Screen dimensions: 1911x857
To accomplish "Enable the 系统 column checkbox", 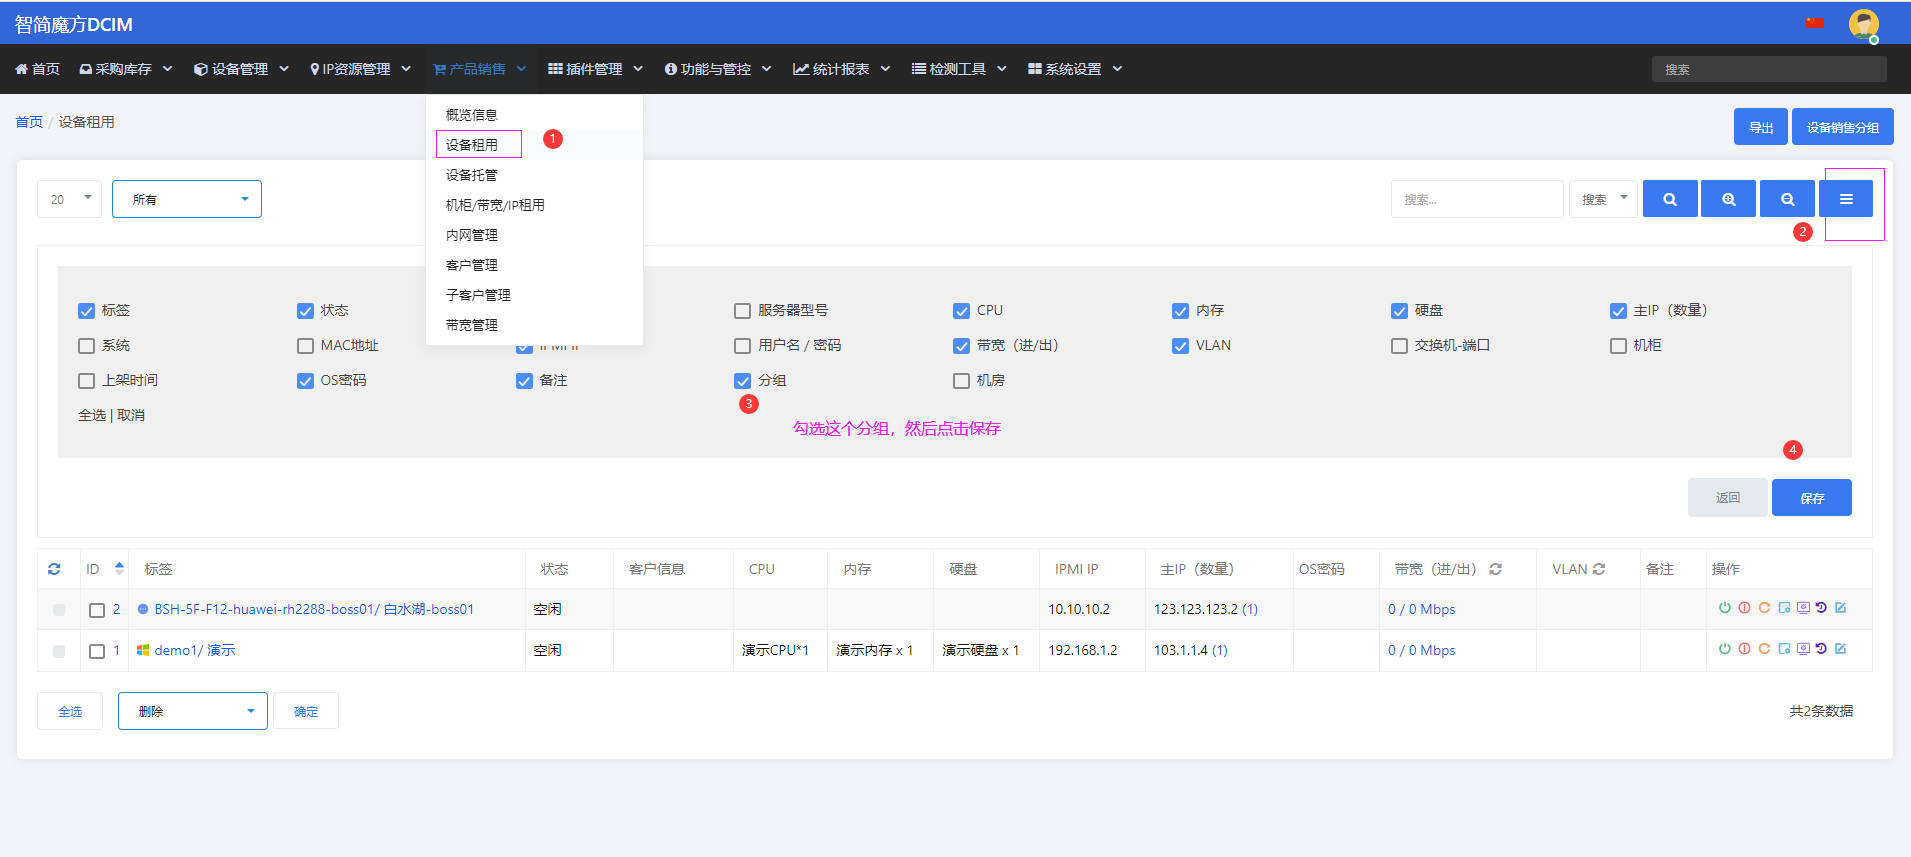I will [x=86, y=346].
